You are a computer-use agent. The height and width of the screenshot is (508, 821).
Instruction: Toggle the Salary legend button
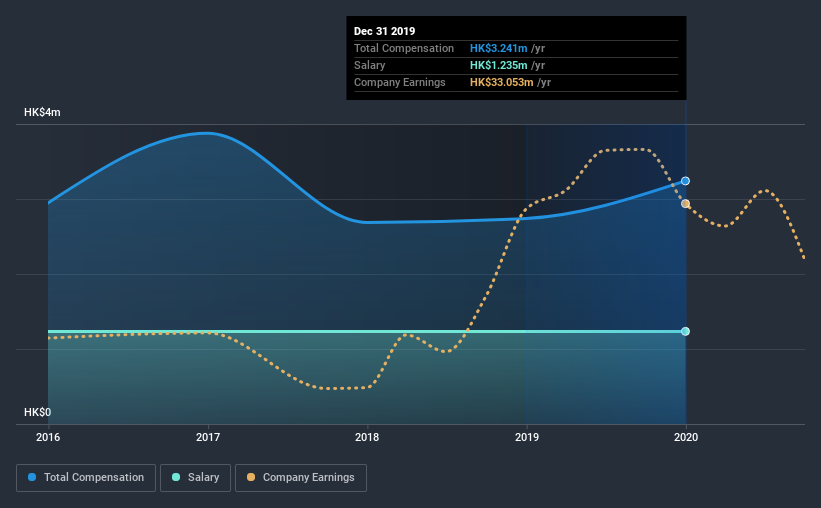(x=195, y=478)
